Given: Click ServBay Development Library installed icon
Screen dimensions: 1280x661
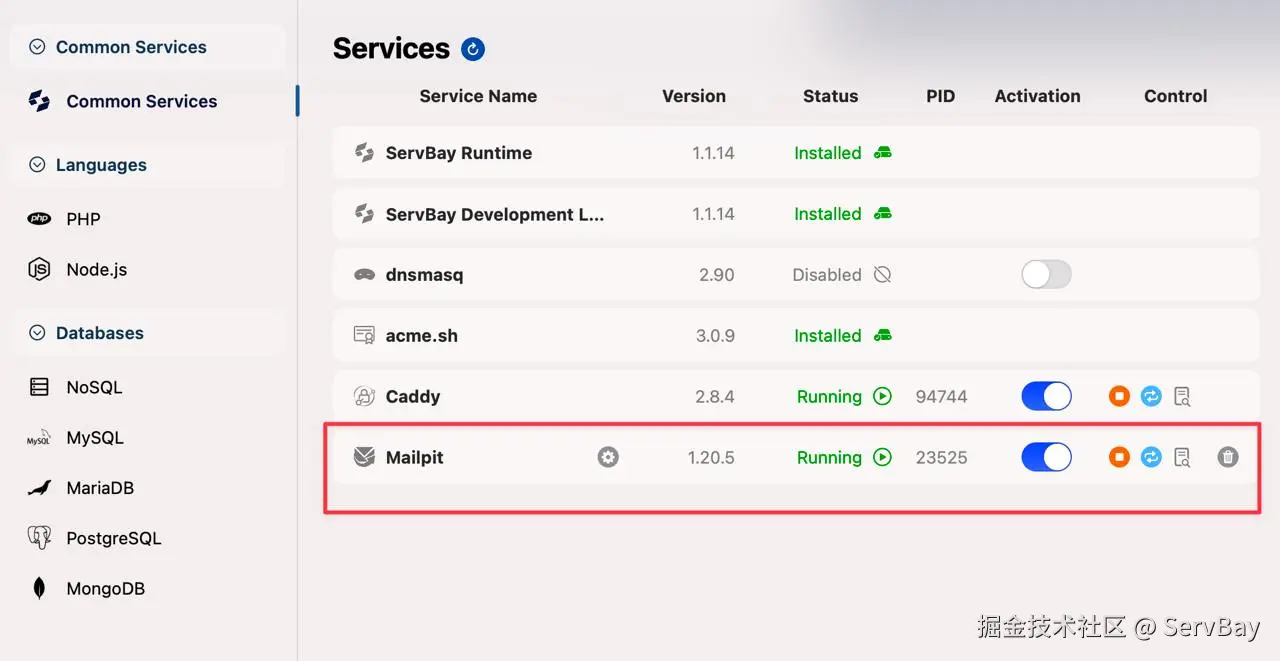Looking at the screenshot, I should click(882, 214).
